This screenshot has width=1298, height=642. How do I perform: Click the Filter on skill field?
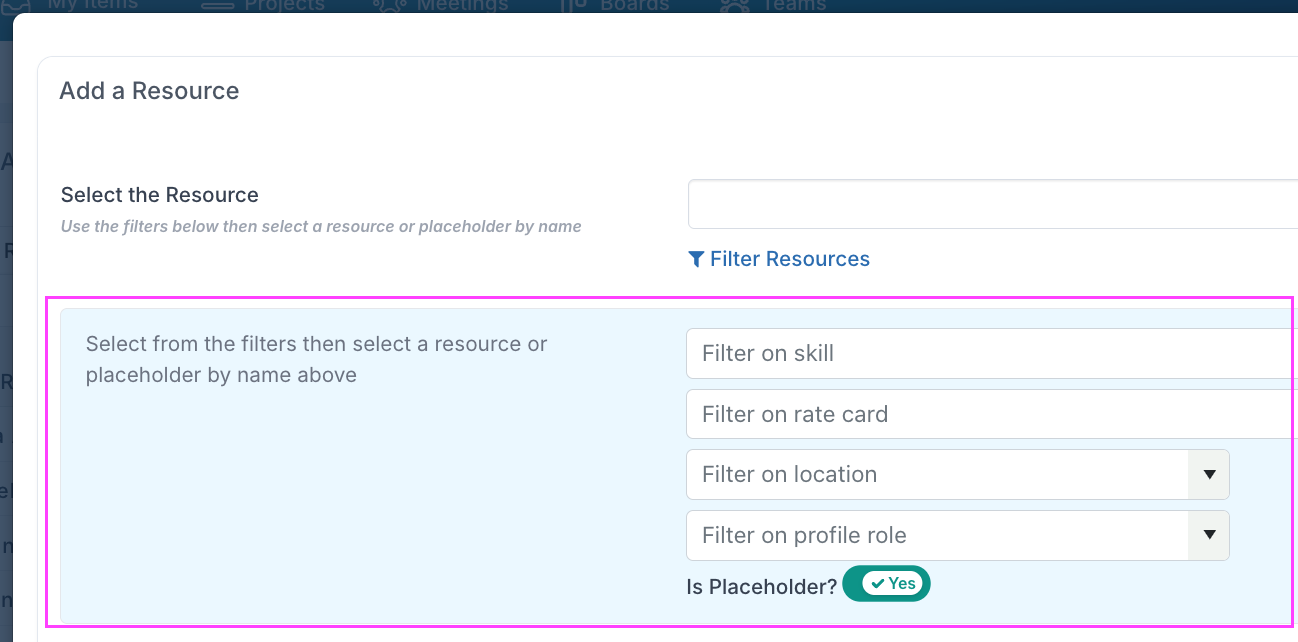coord(992,354)
